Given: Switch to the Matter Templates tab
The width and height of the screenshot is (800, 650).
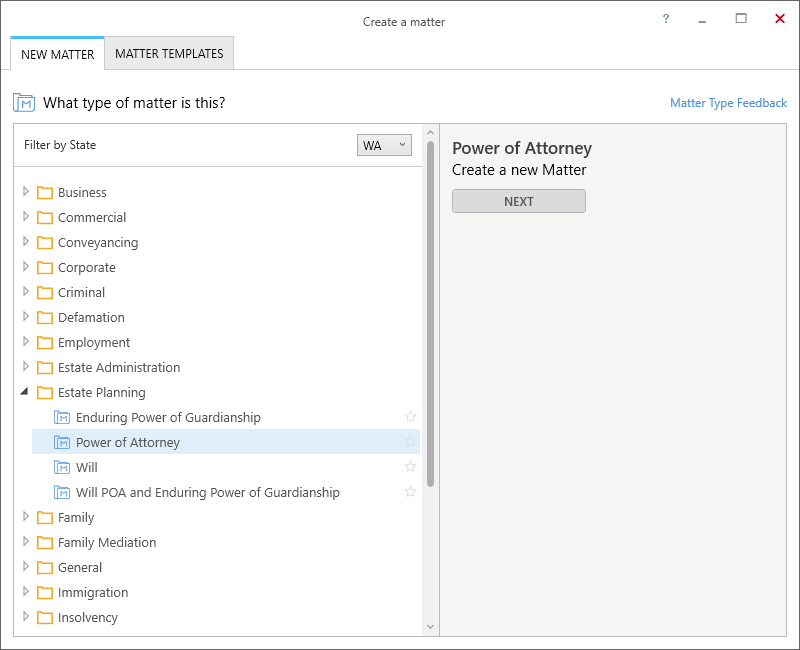Looking at the screenshot, I should [169, 54].
